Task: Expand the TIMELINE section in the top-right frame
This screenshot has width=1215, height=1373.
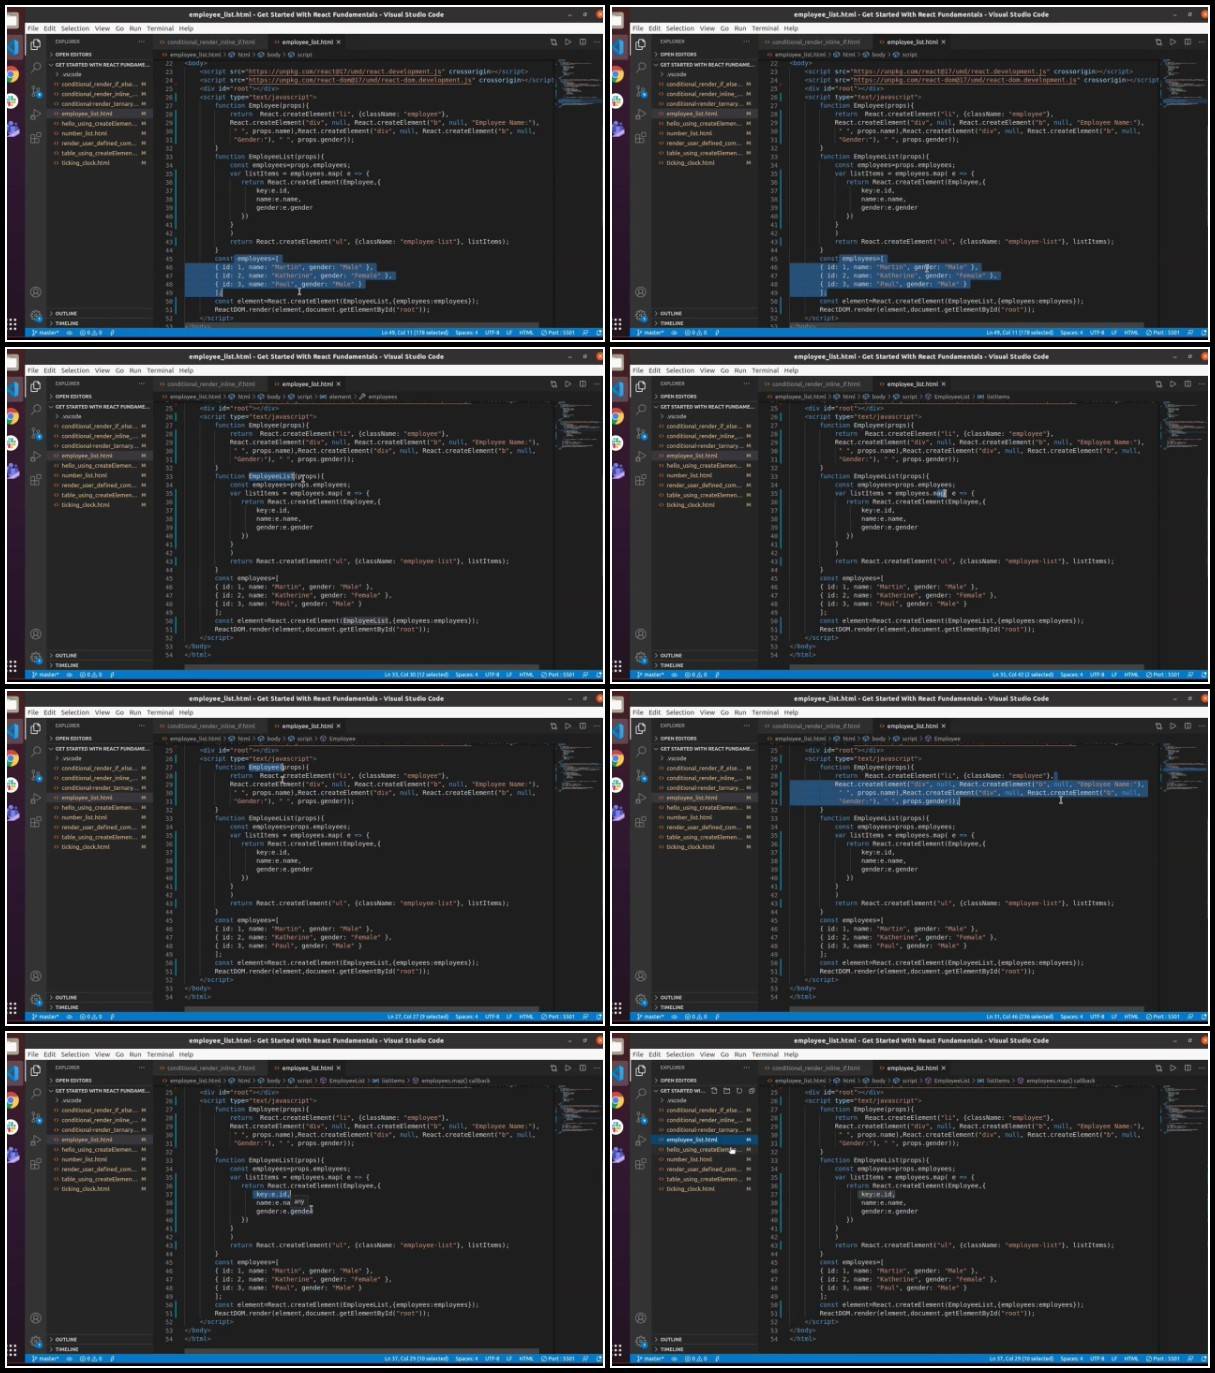Action: click(672, 323)
